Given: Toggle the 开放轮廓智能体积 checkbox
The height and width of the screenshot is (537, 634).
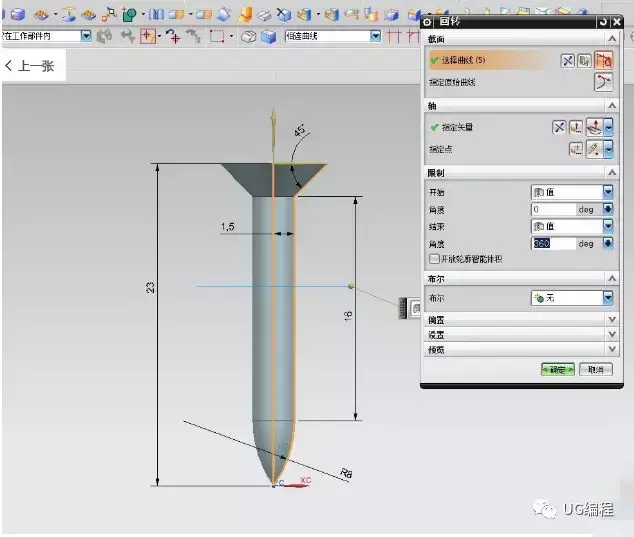Looking at the screenshot, I should [x=434, y=258].
